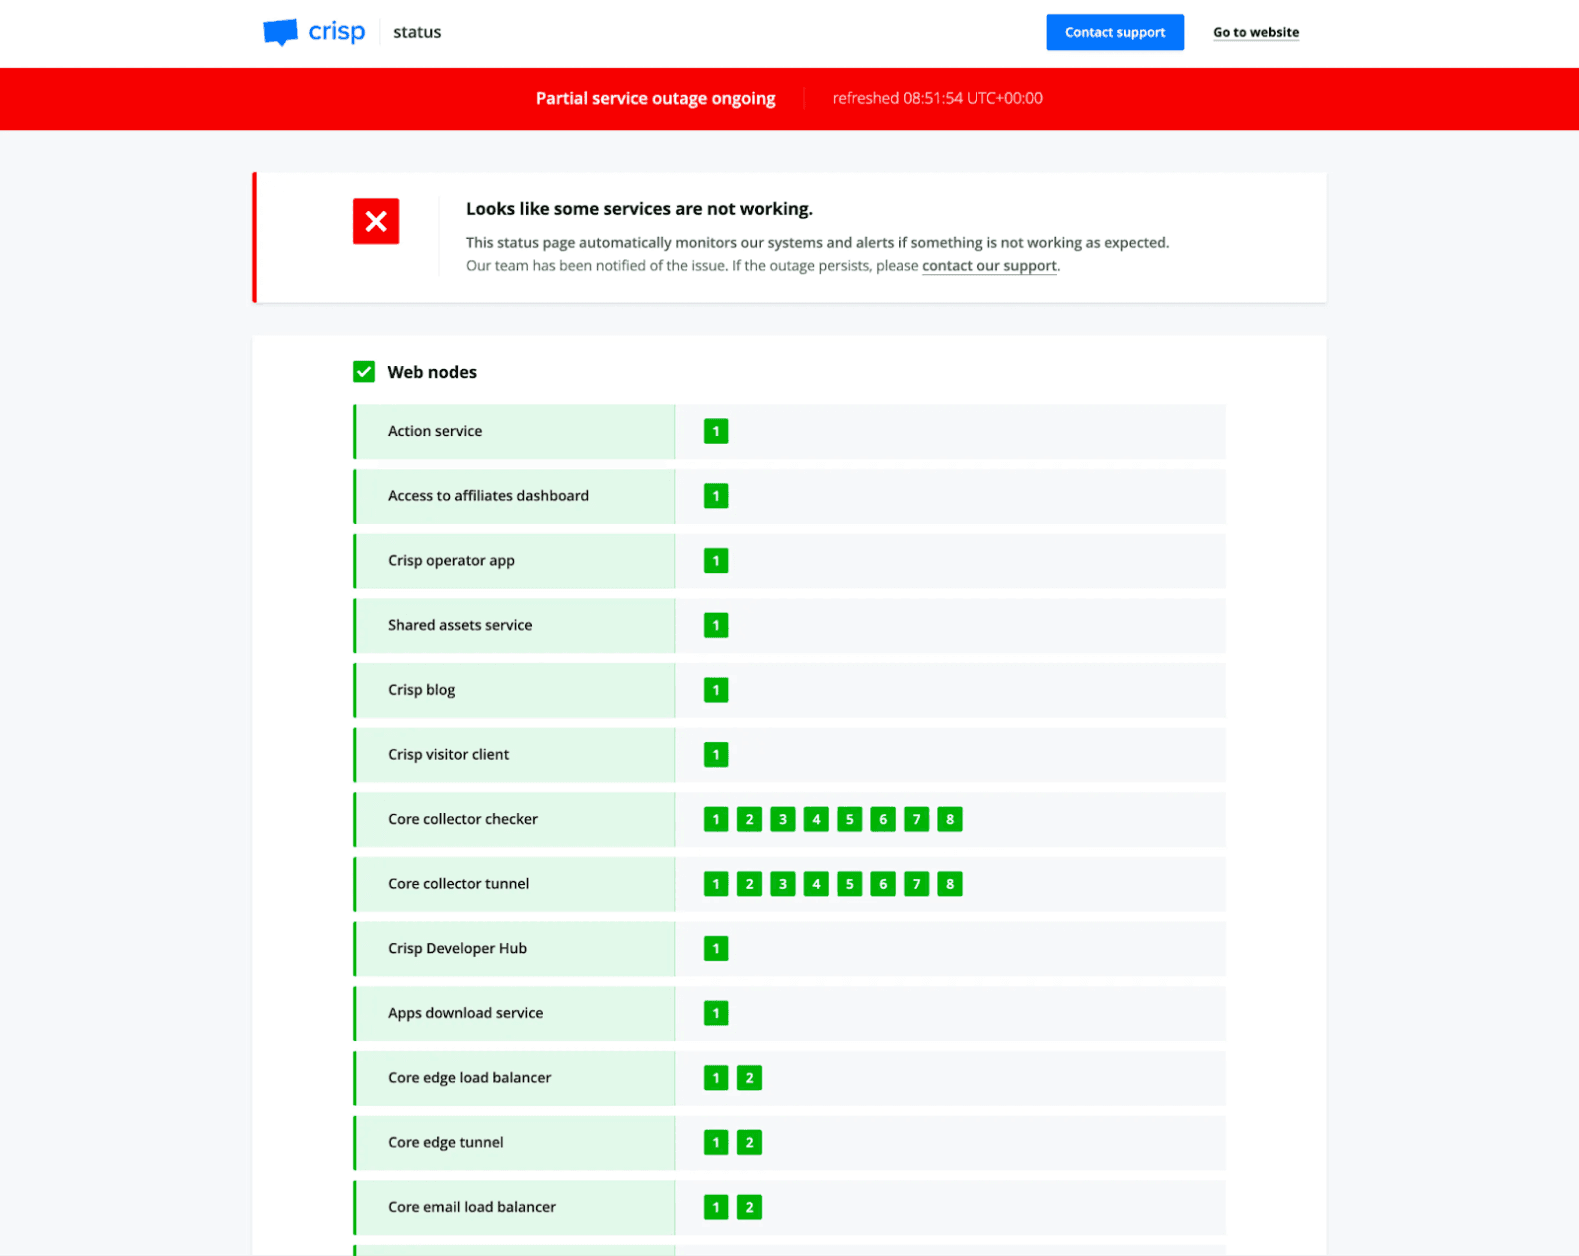Select node 6 of Core collector tunnel

point(883,884)
